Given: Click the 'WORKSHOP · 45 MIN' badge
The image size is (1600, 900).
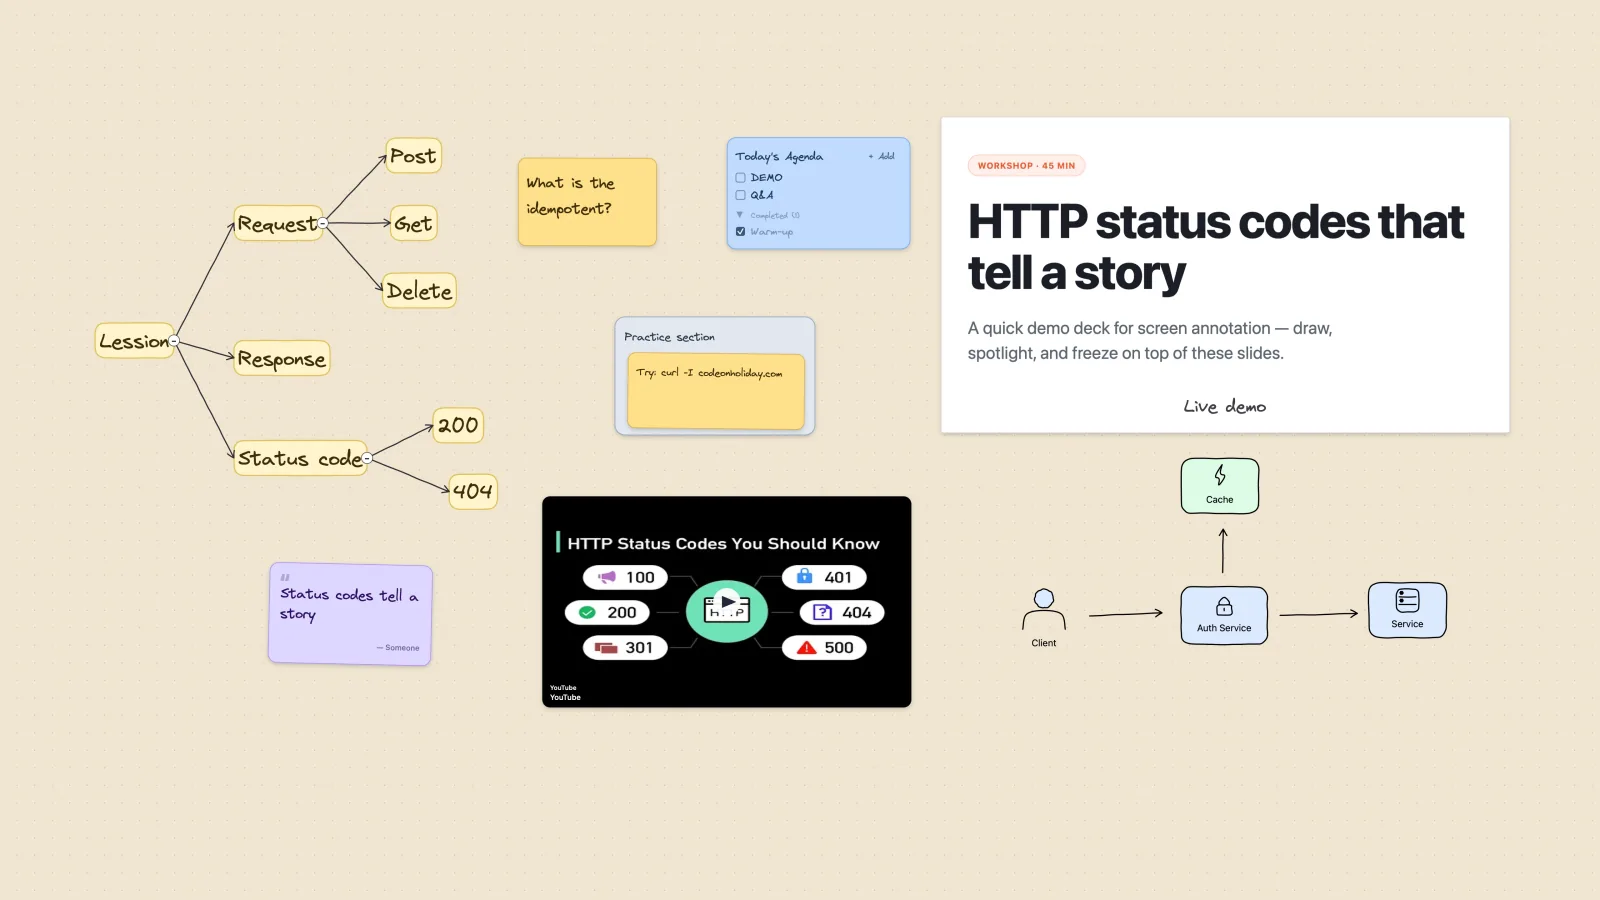Looking at the screenshot, I should coord(1027,166).
